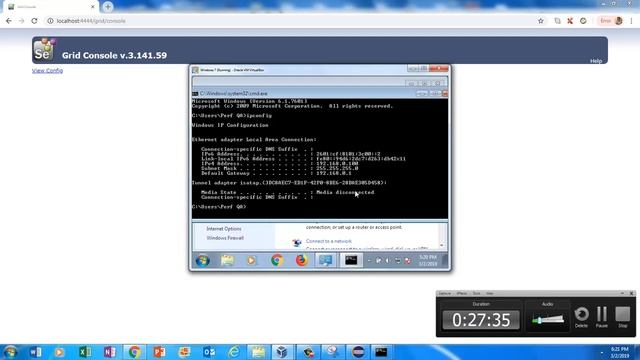Open the command prompt on host taskbar
The image size is (640, 360).
381,352
